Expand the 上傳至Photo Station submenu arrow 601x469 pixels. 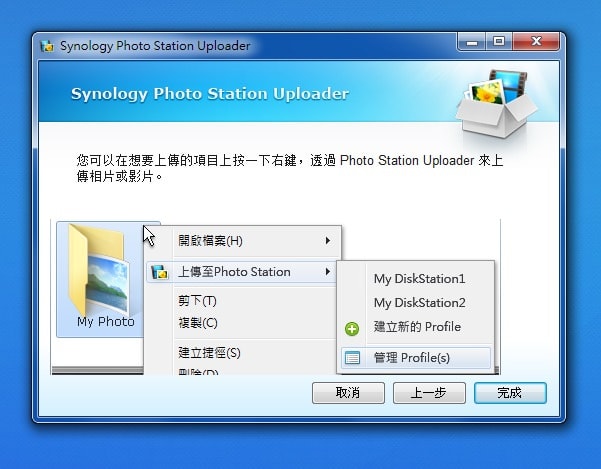(328, 272)
